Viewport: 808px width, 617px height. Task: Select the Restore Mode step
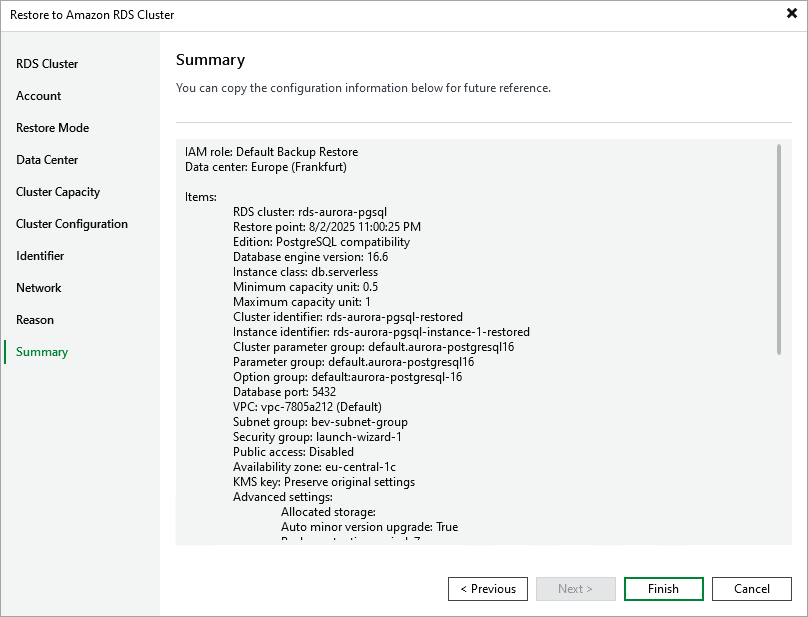pyautogui.click(x=52, y=128)
